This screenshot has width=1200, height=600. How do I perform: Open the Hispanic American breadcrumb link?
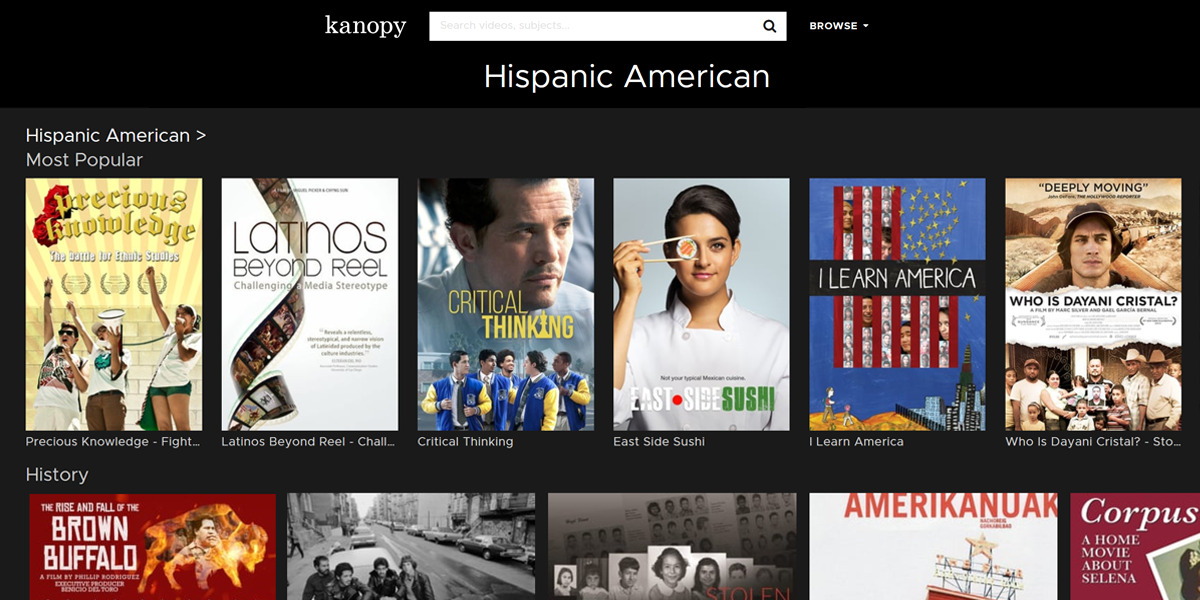click(x=107, y=135)
